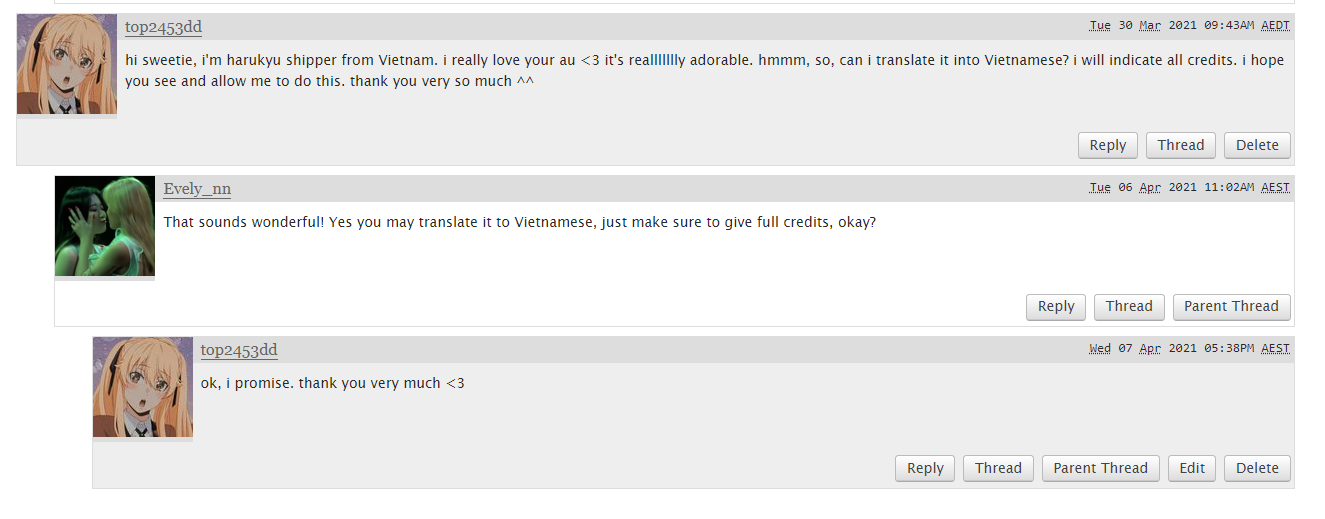Open Thread for the 30 Mar comment
The image size is (1325, 519).
pyautogui.click(x=1181, y=145)
